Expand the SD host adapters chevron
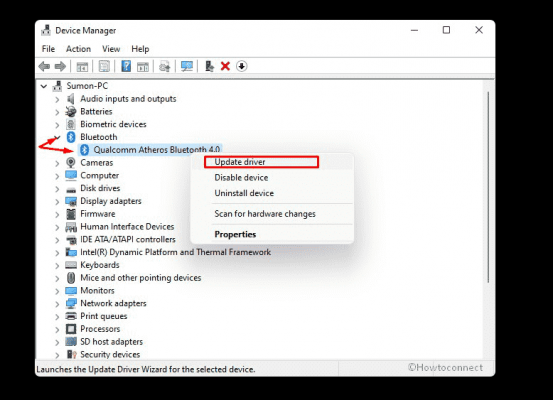The height and width of the screenshot is (400, 553). 57,342
